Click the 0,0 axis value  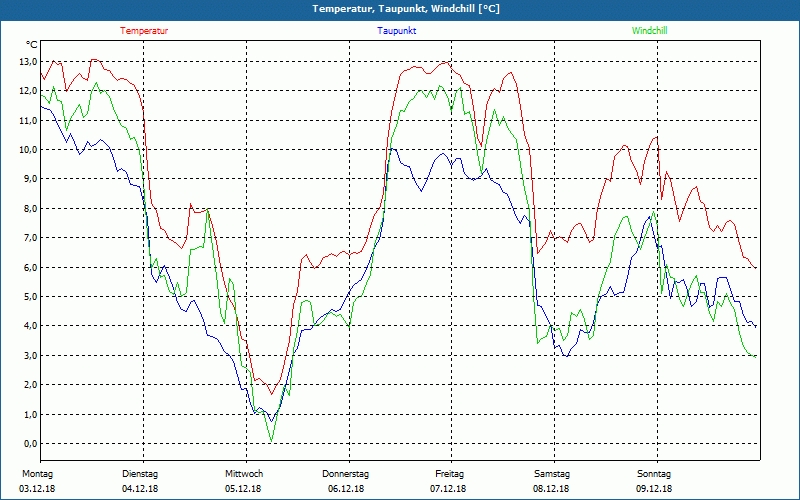coord(31,443)
